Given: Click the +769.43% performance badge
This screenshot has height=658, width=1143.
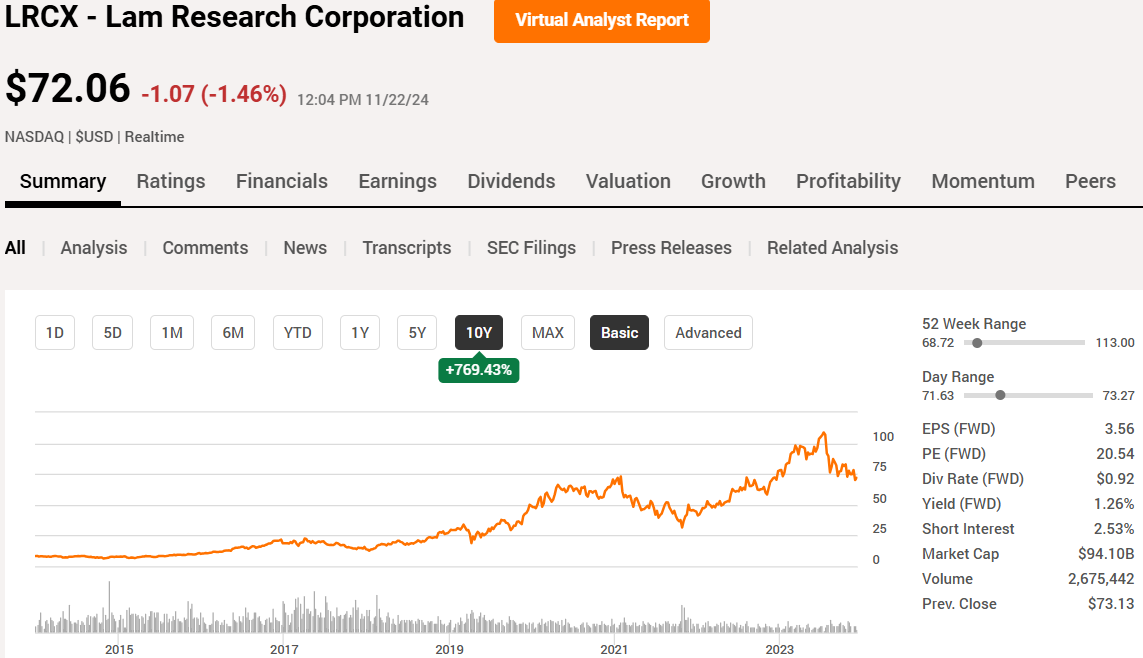Looking at the screenshot, I should pyautogui.click(x=478, y=370).
